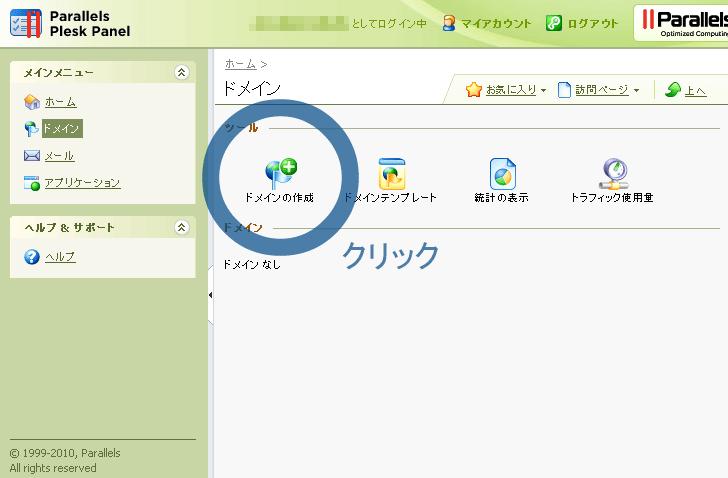Click the © 1999-2010, Parallels copyright text

click(x=65, y=453)
